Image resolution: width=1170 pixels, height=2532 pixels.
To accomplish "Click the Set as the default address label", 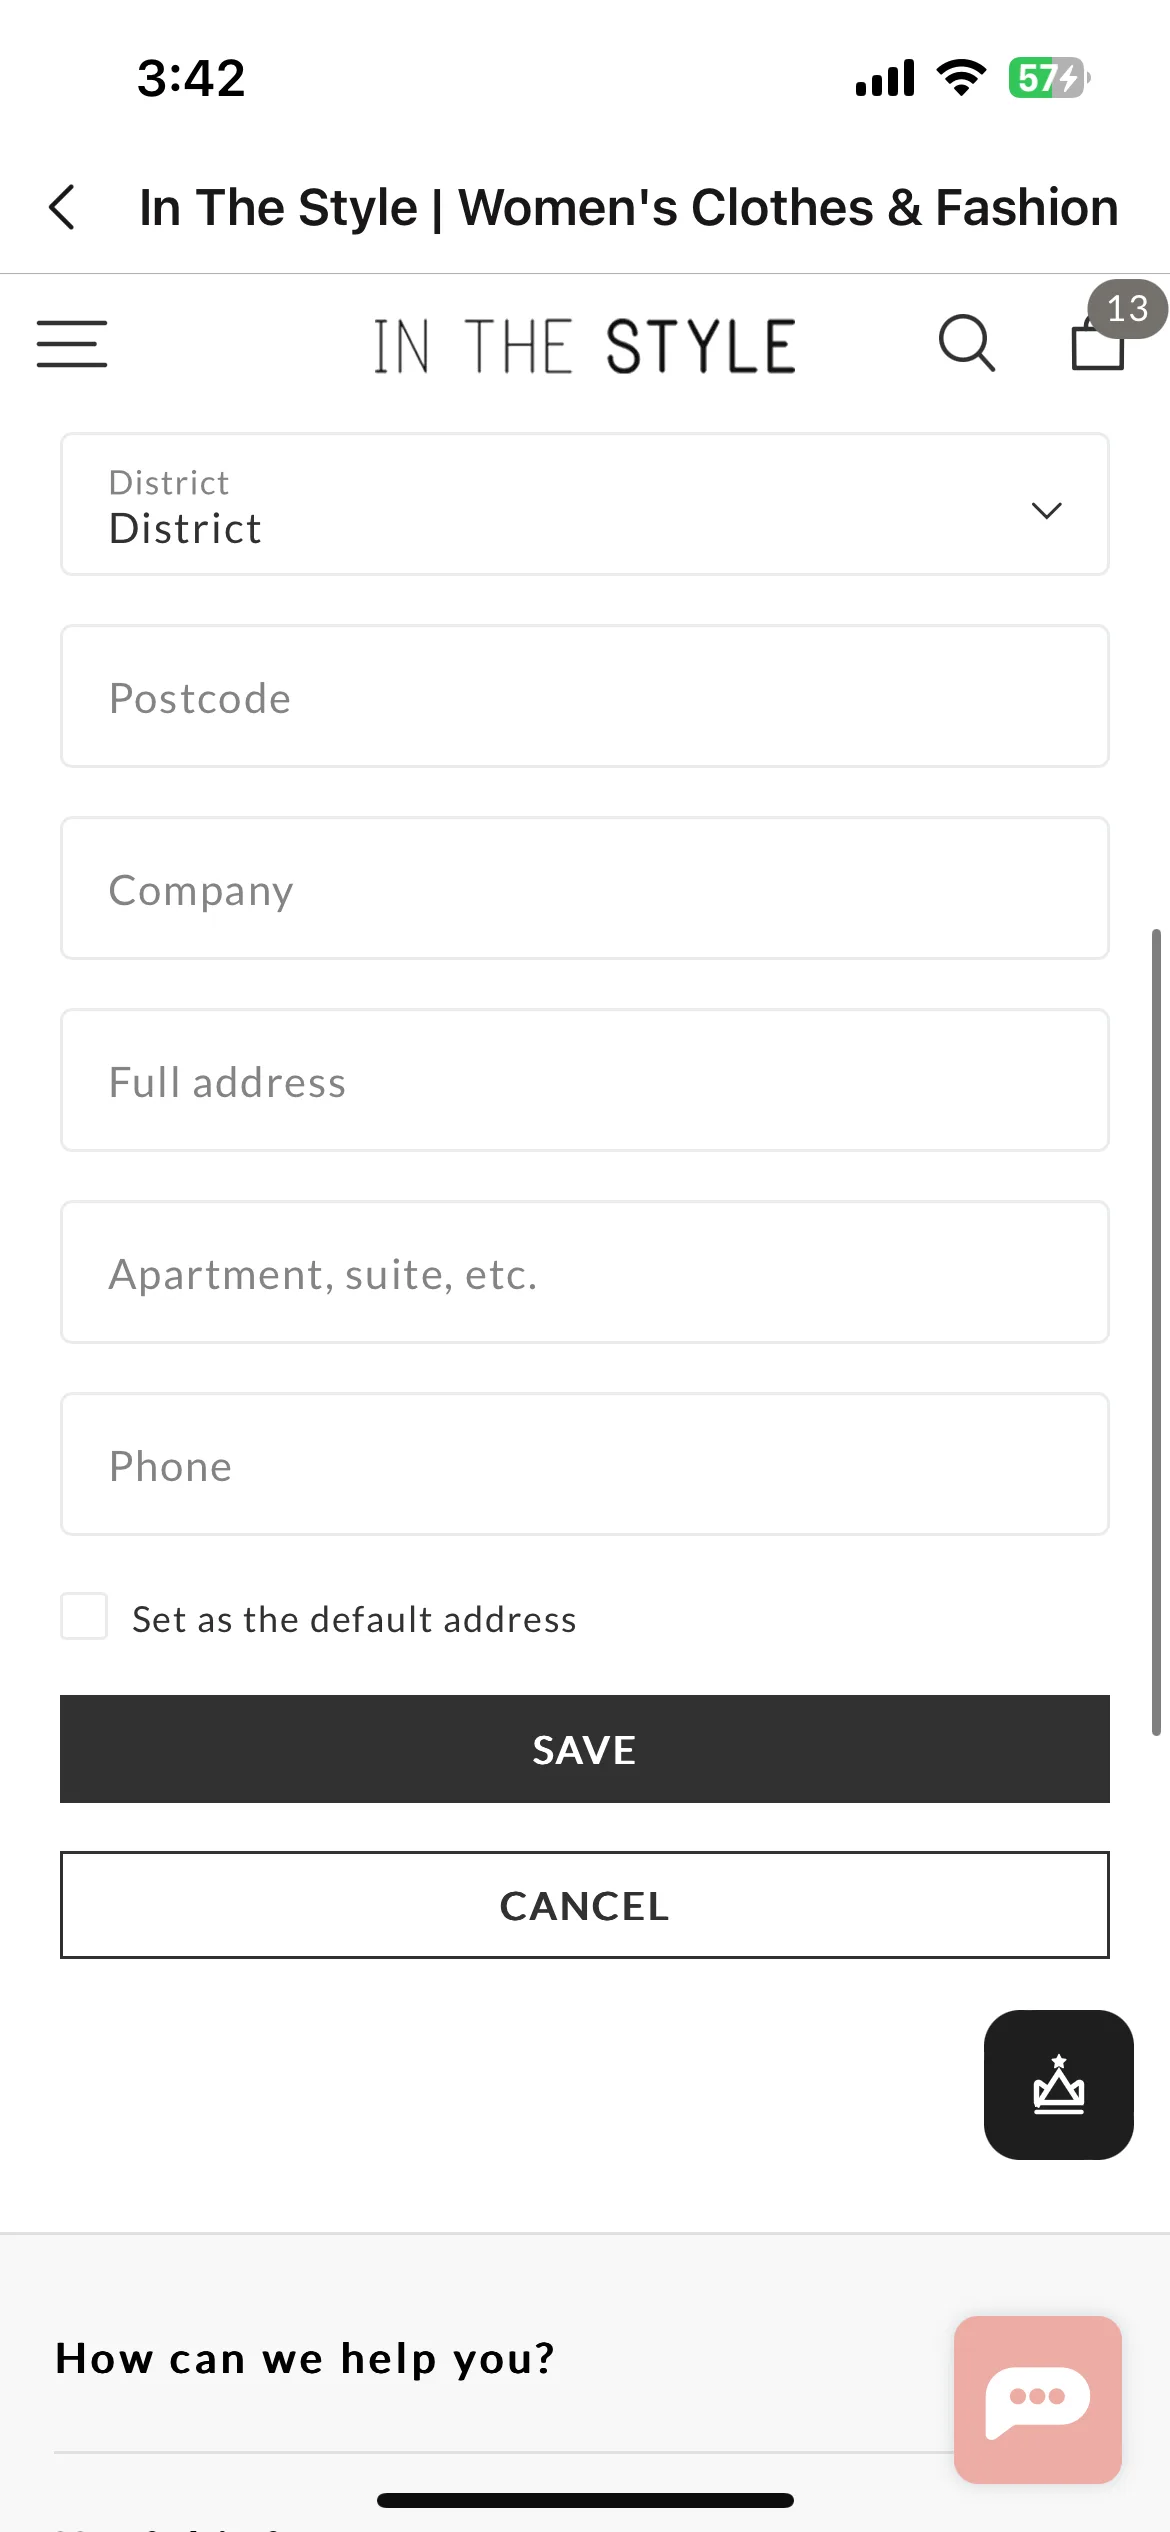I will tap(354, 1619).
